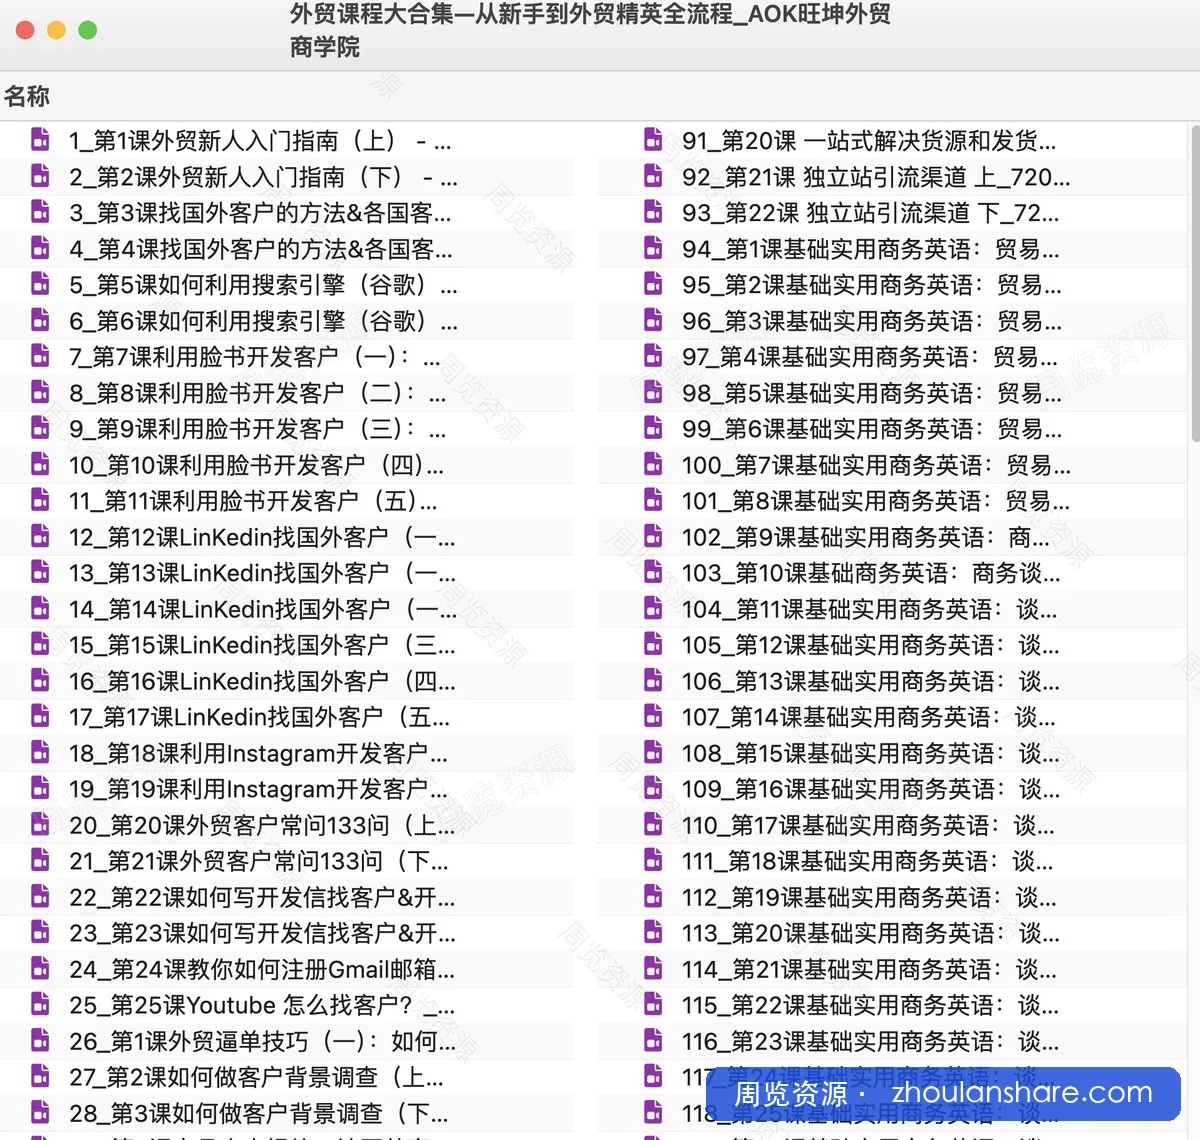Click the file icon of 100_第7课基础实用商务英语
The height and width of the screenshot is (1140, 1200).
coord(653,463)
